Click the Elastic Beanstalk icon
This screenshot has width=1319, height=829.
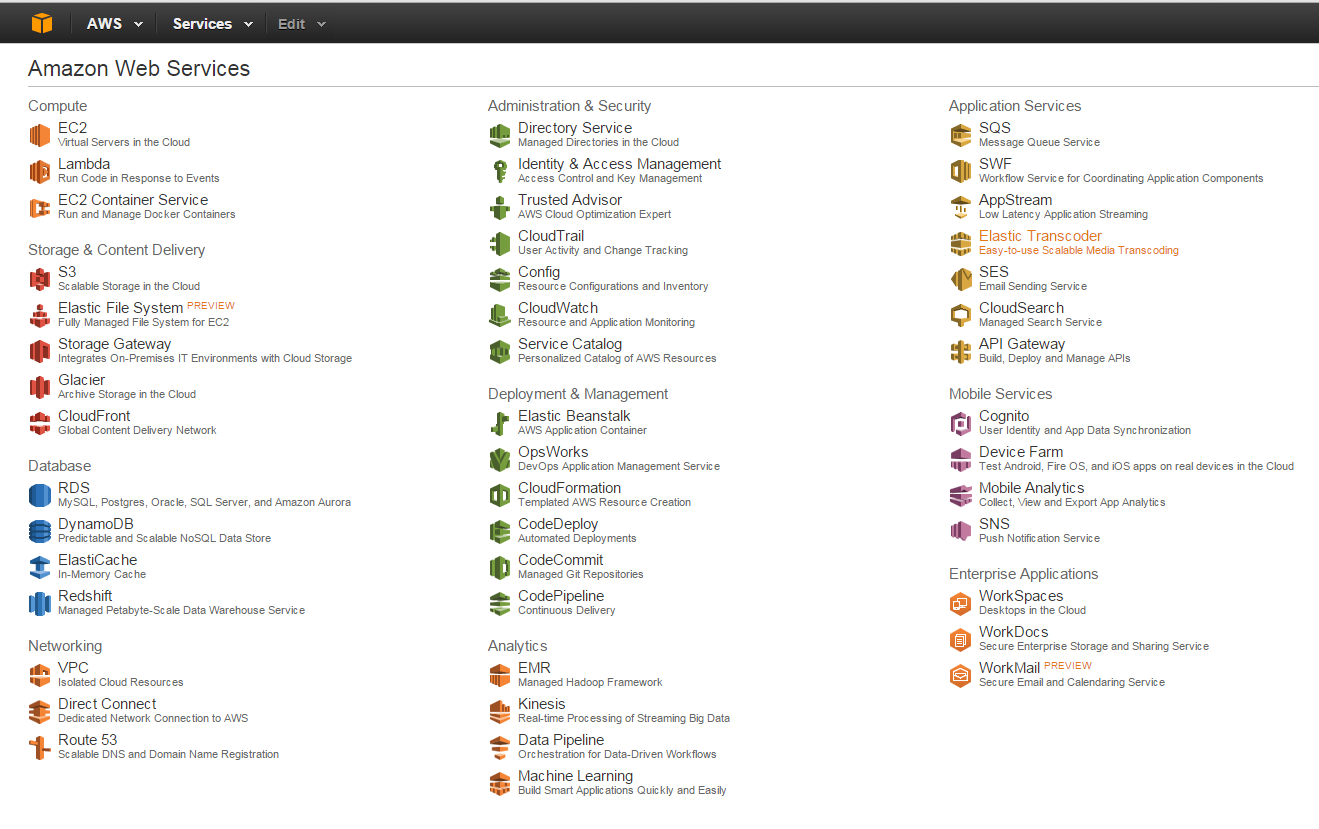point(499,423)
